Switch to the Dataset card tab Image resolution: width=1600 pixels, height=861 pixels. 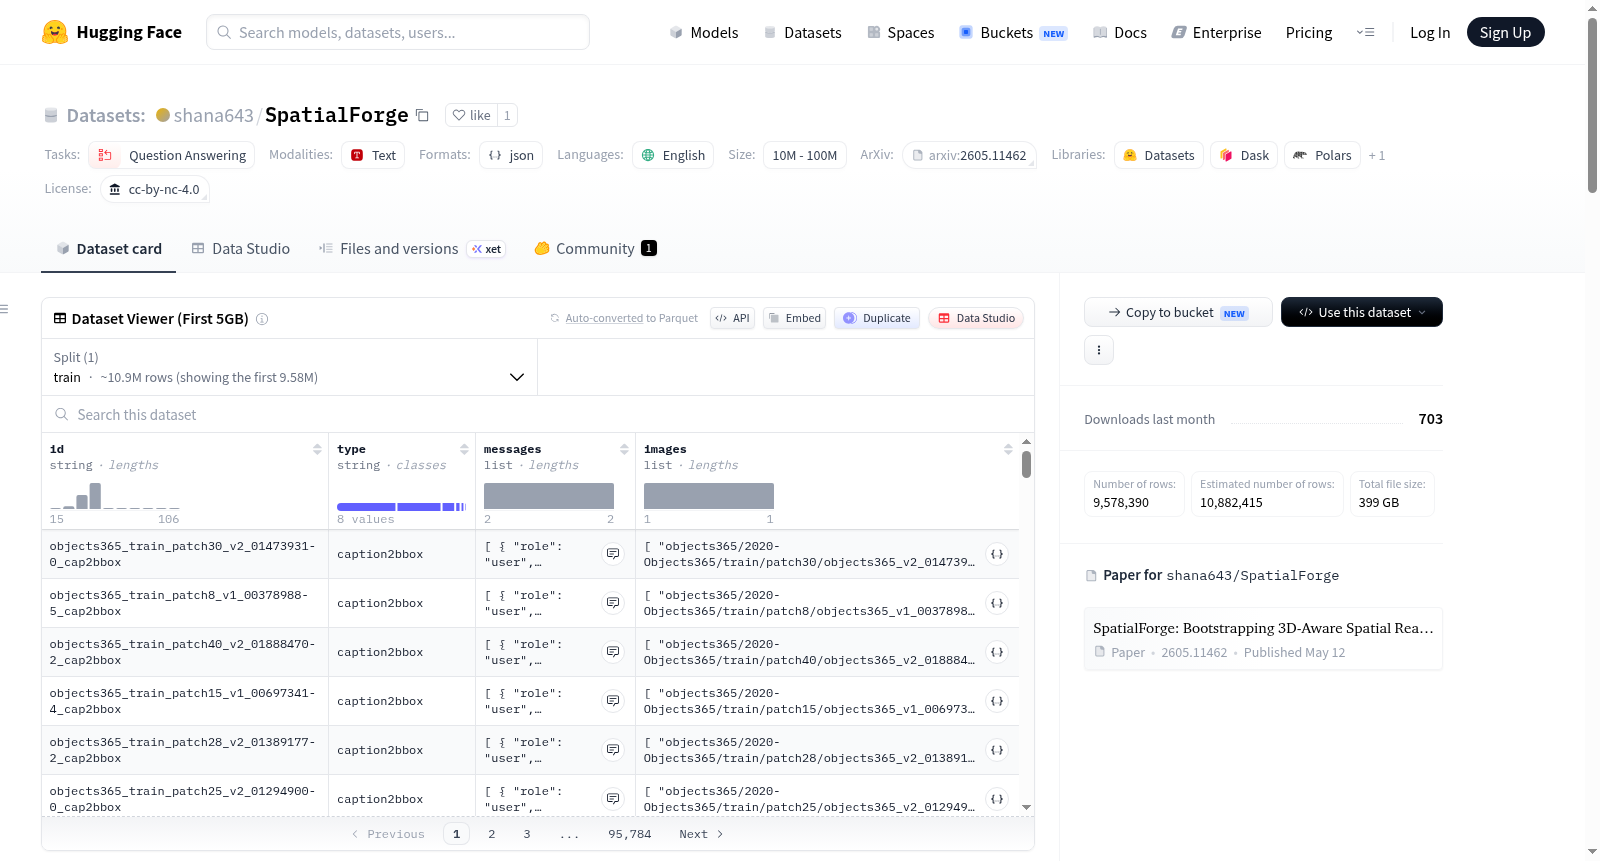click(x=109, y=249)
